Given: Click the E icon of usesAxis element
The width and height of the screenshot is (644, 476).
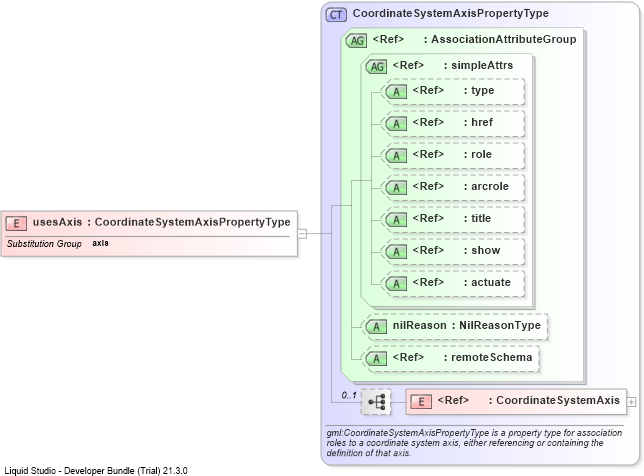Looking at the screenshot, I should coord(16,223).
